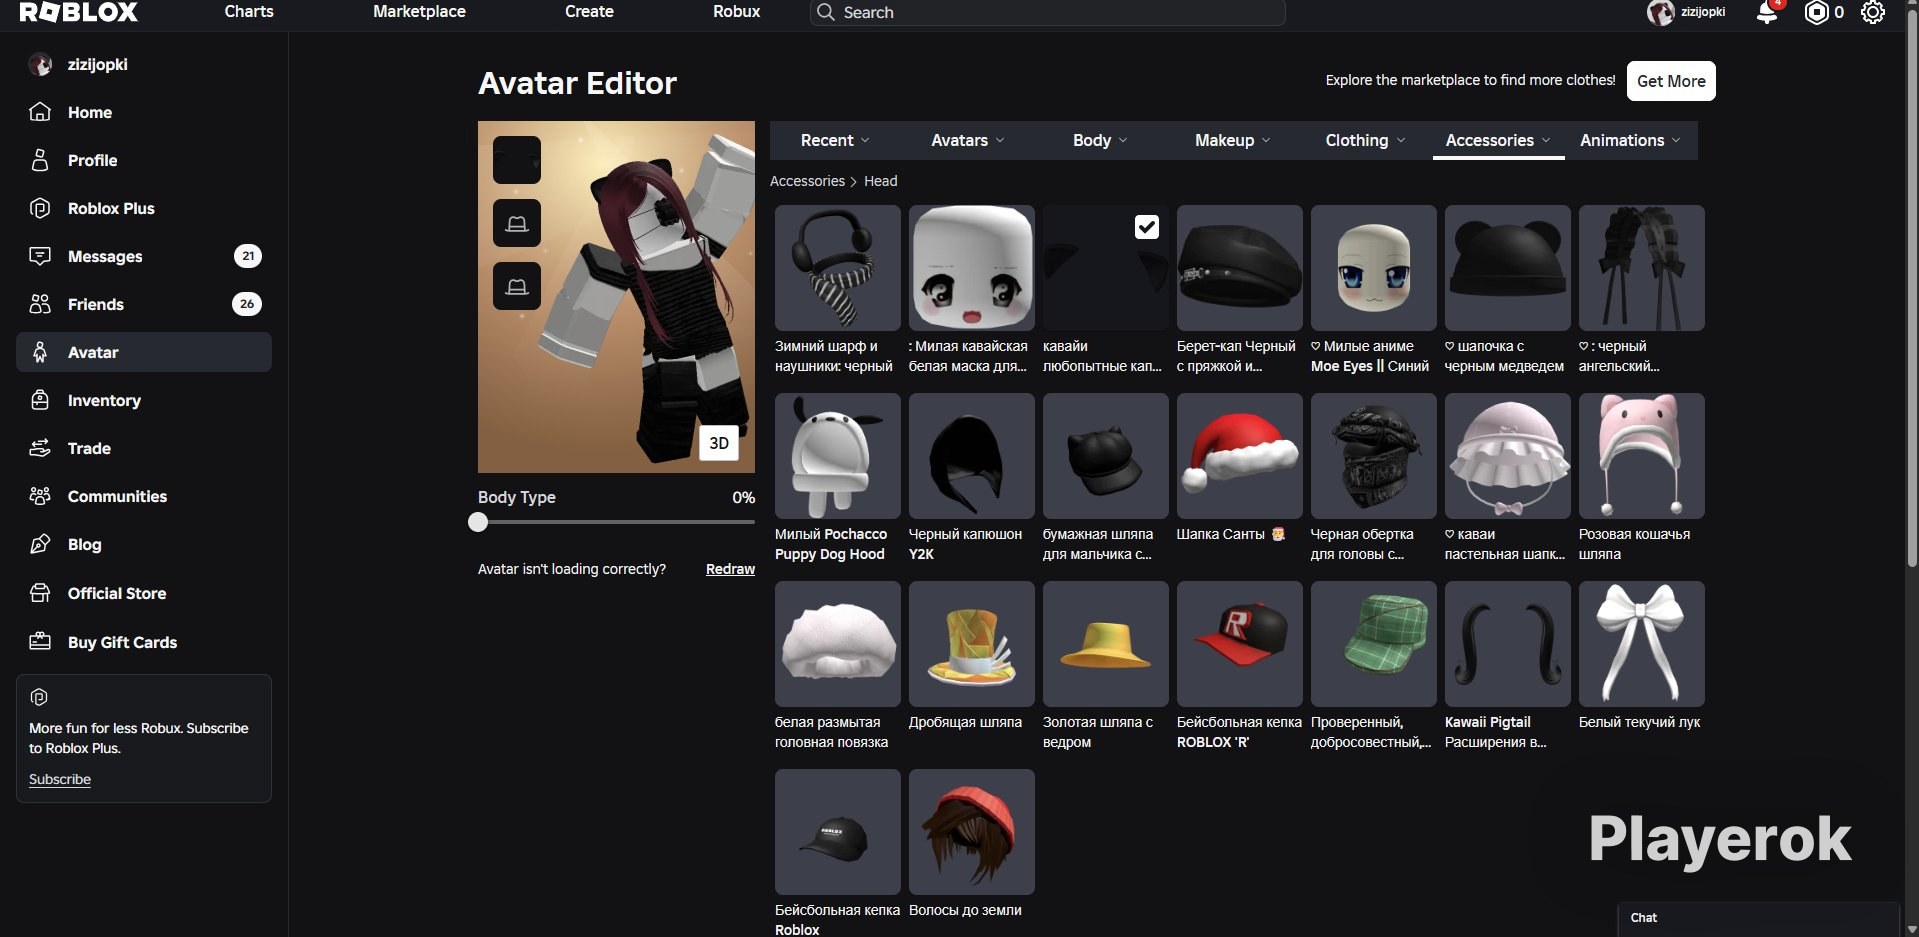Open zizijopki profile in sidebar

[144, 64]
